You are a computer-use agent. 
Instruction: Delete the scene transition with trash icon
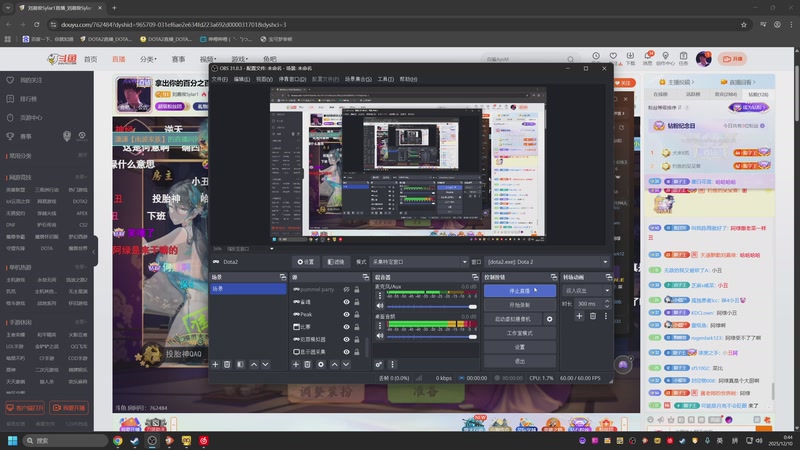pyautogui.click(x=593, y=316)
